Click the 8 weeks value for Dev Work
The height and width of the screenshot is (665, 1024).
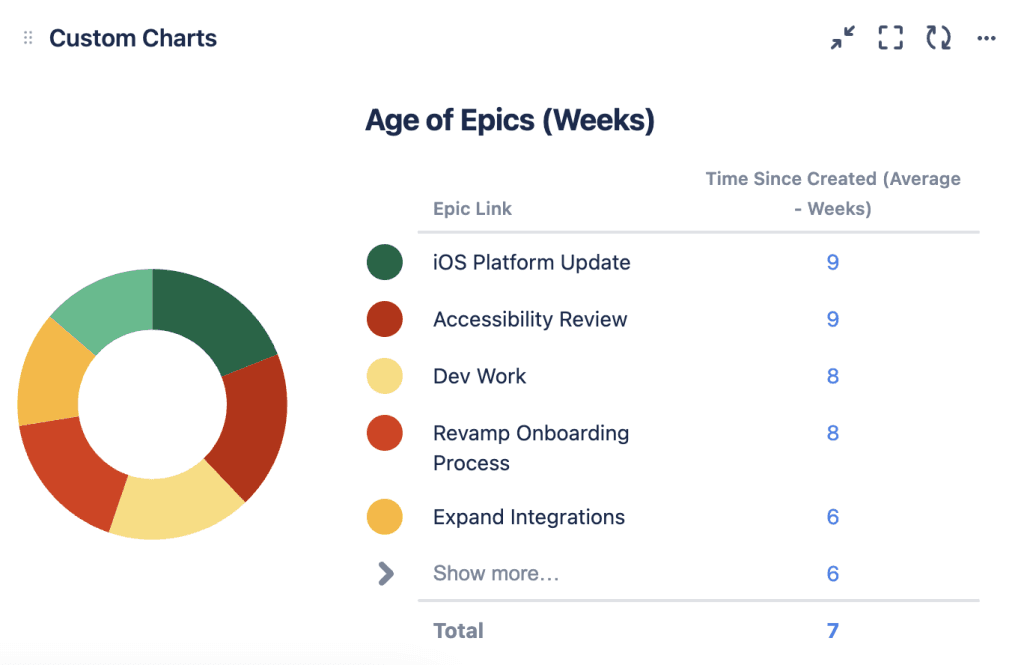click(x=832, y=377)
